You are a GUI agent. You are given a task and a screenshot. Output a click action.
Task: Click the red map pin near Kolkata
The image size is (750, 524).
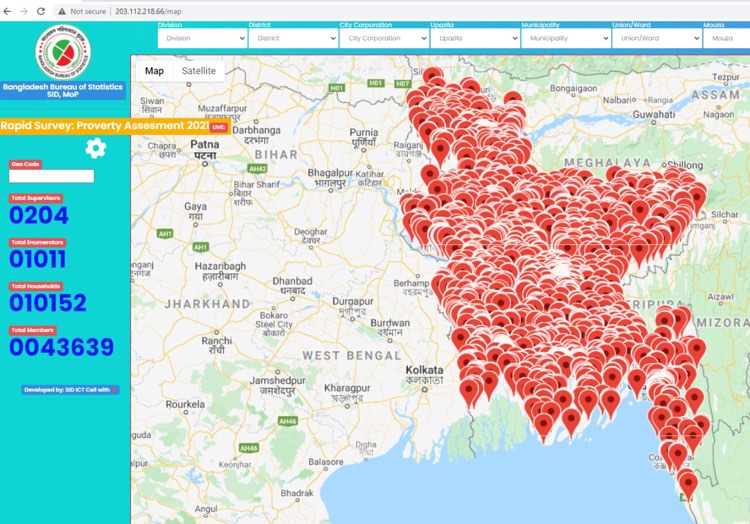[470, 388]
